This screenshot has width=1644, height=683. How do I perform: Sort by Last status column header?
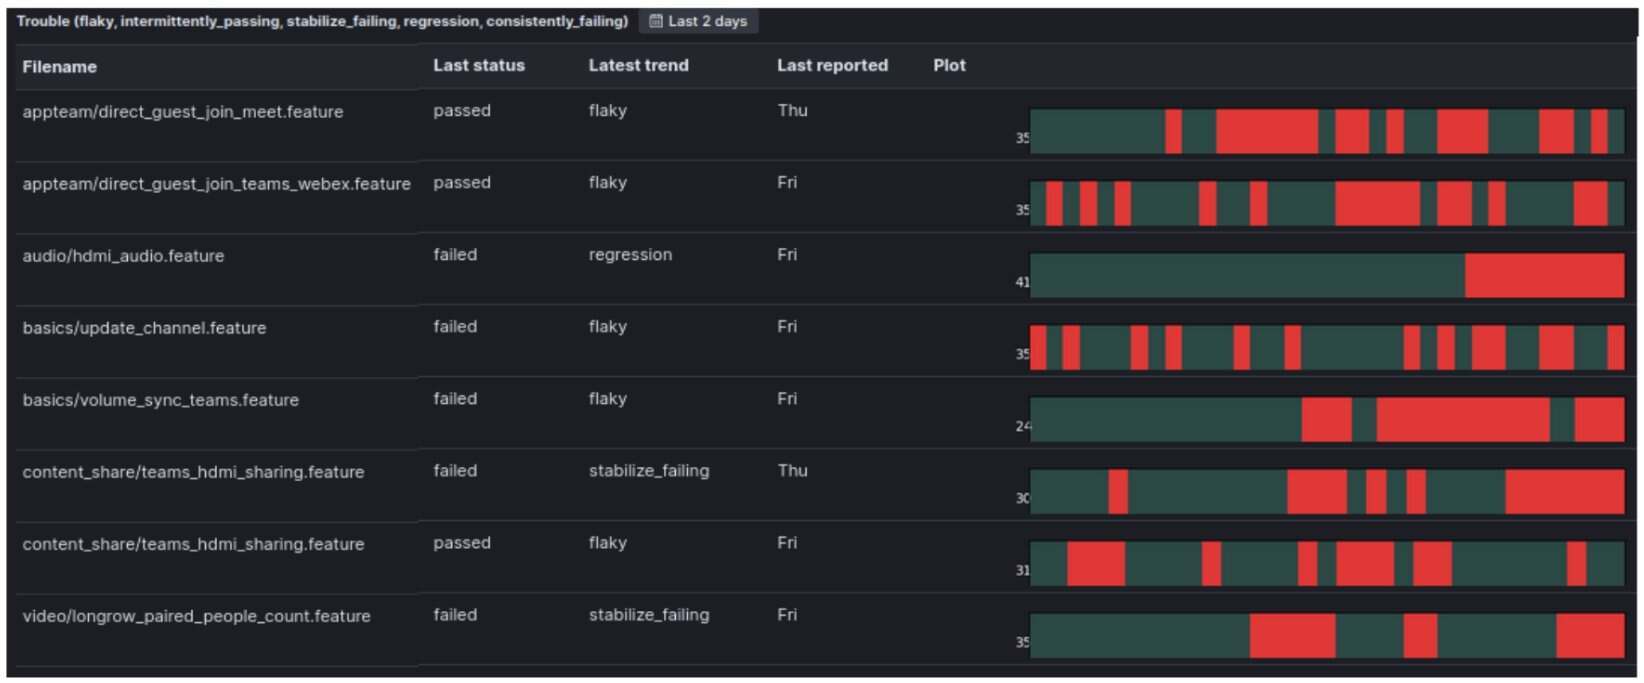click(478, 65)
